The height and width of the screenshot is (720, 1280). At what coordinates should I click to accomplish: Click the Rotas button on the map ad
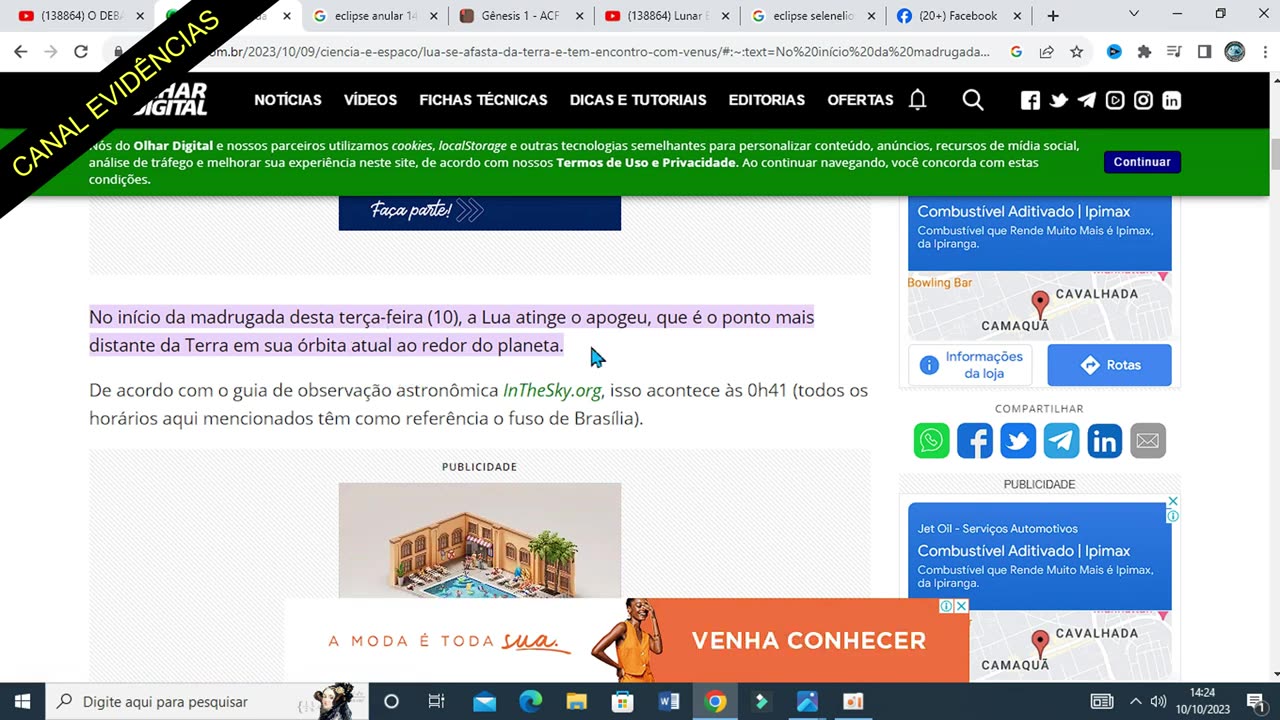[x=1109, y=365]
